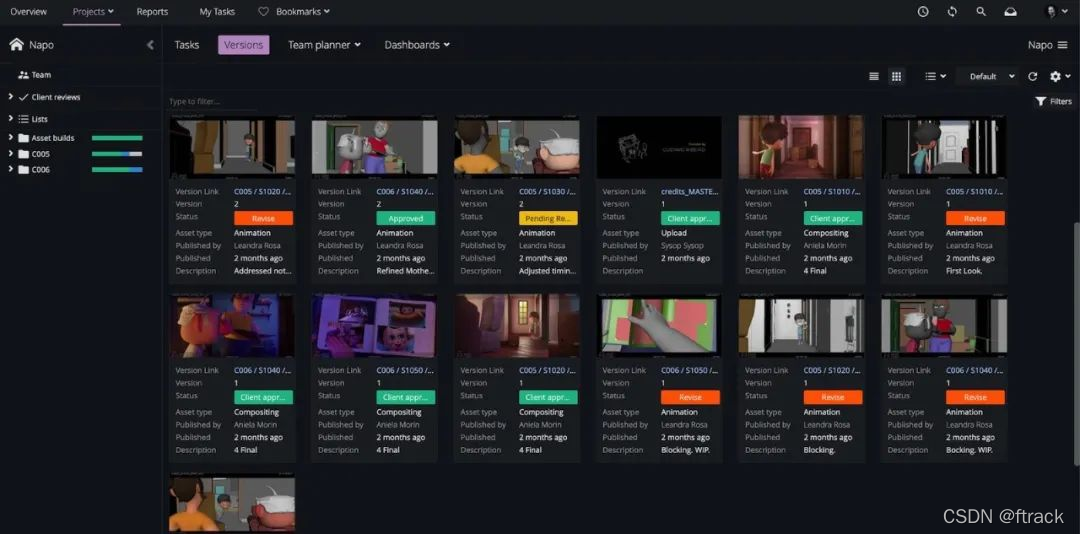
Task: Open the Dashboards dropdown
Action: click(417, 45)
